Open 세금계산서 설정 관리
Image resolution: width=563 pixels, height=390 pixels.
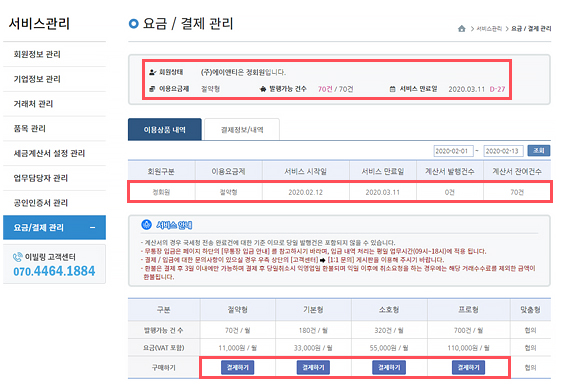(54, 153)
